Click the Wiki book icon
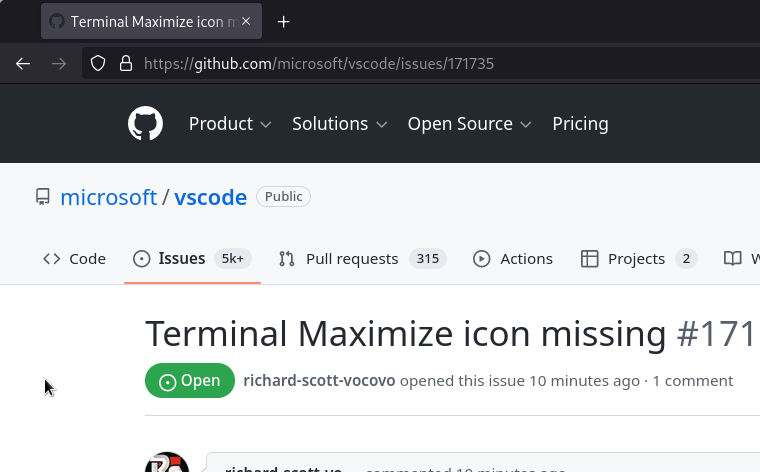760x472 pixels. pyautogui.click(x=732, y=259)
